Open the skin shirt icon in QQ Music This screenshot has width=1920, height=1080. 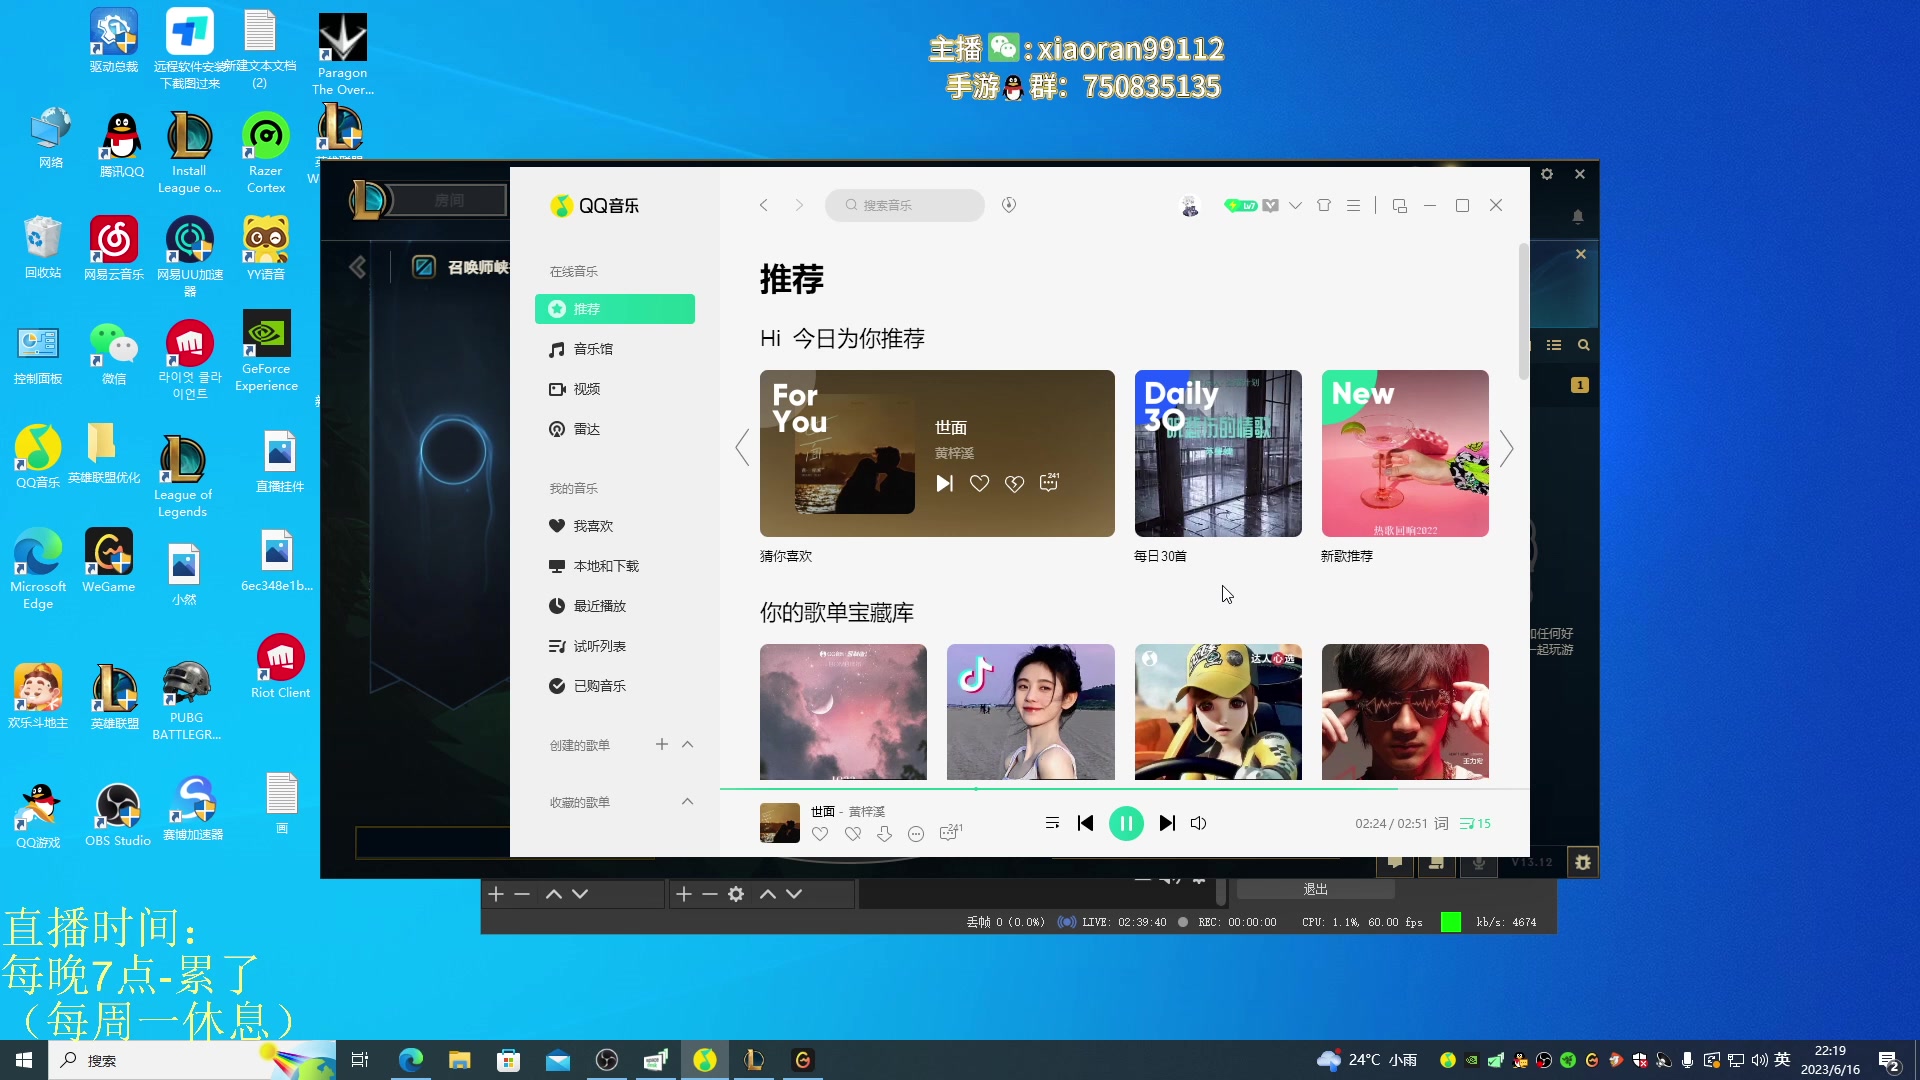pyautogui.click(x=1324, y=205)
